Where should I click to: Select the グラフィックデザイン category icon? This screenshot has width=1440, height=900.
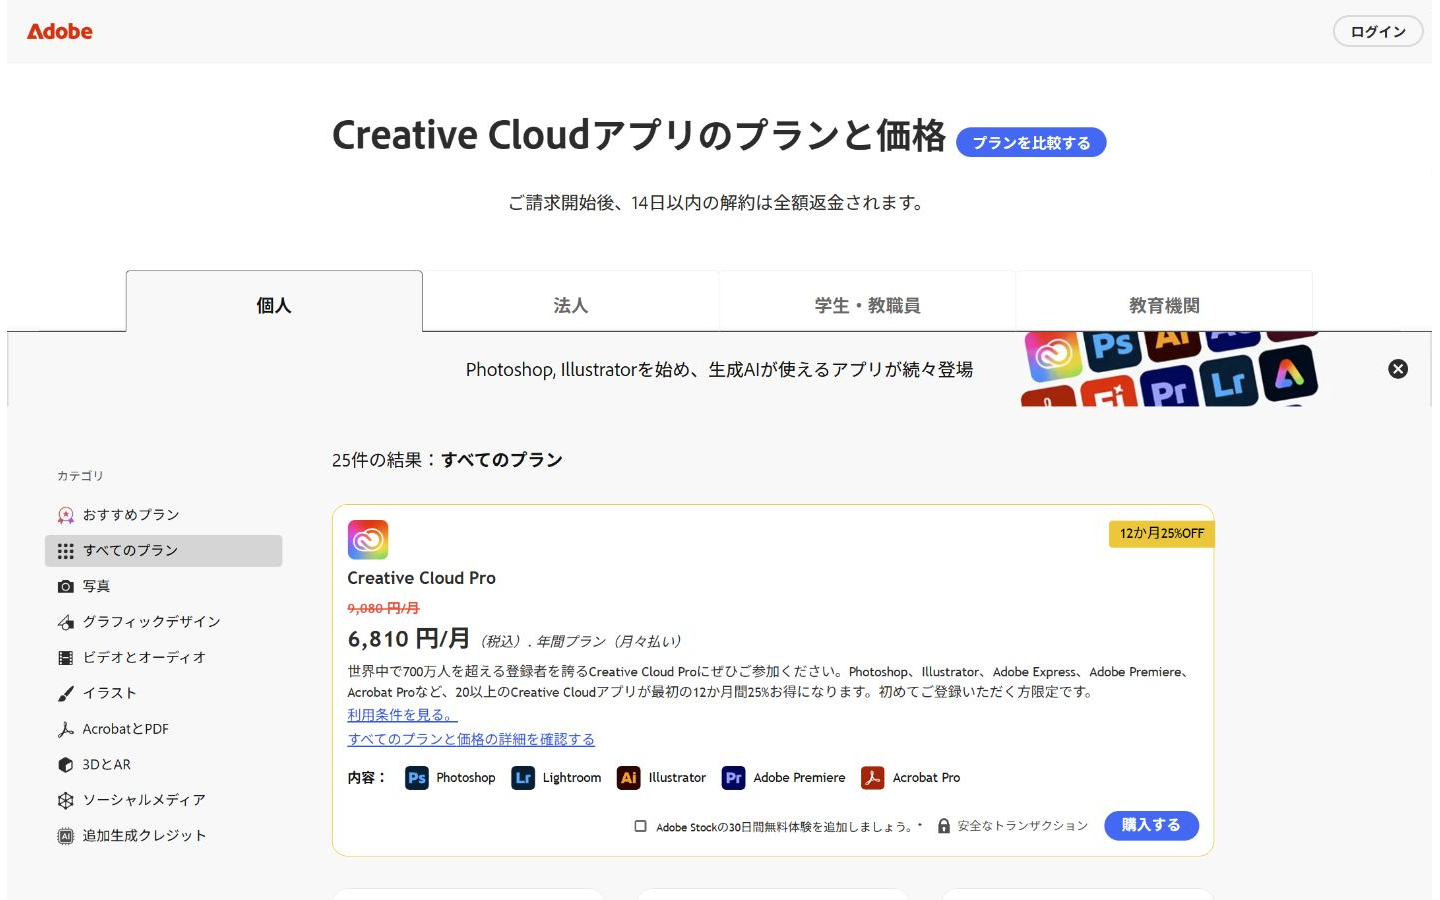coord(66,622)
